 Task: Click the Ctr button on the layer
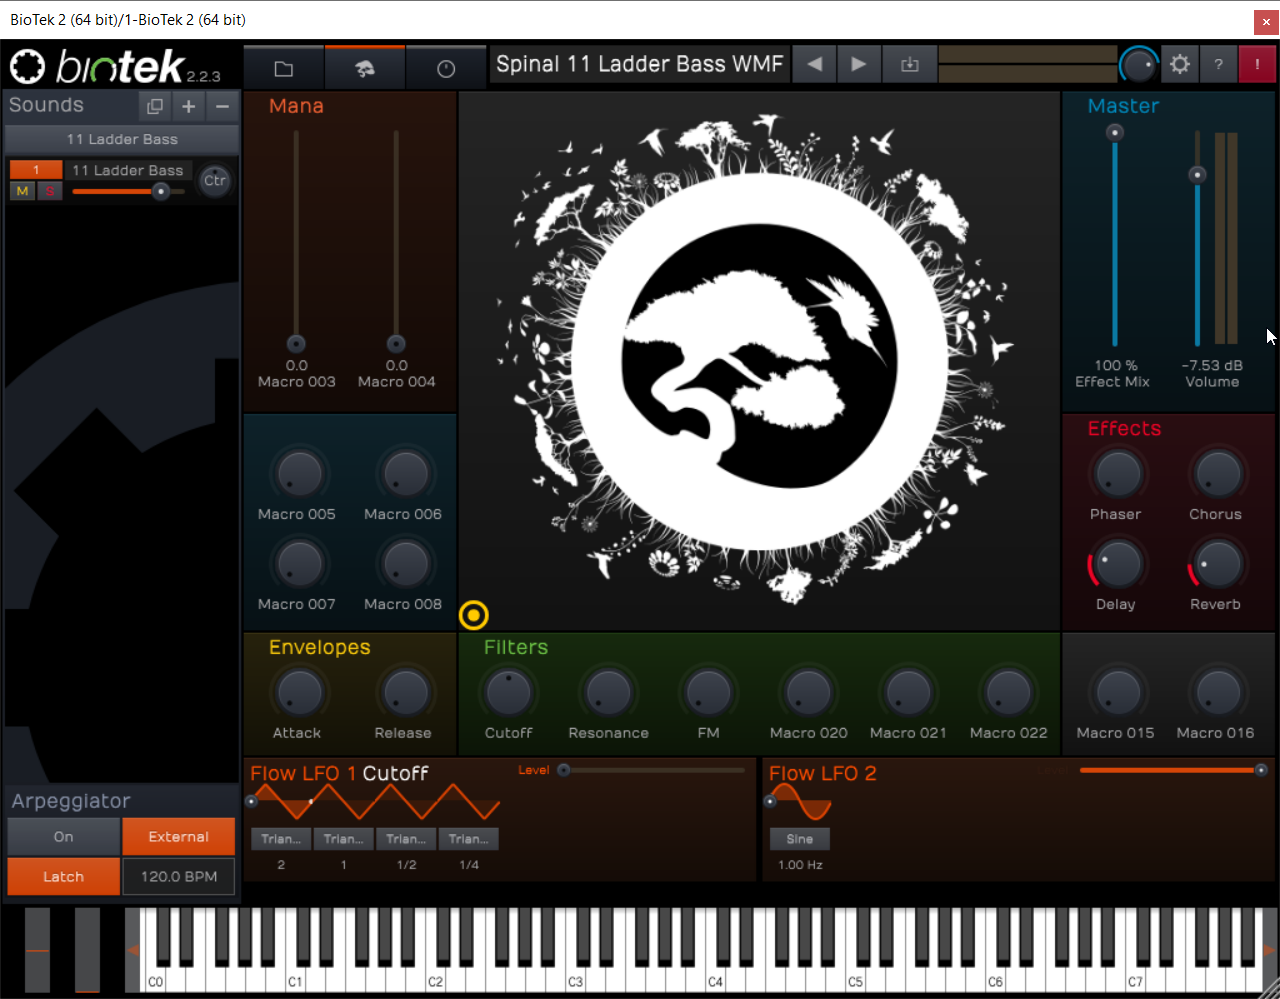215,180
